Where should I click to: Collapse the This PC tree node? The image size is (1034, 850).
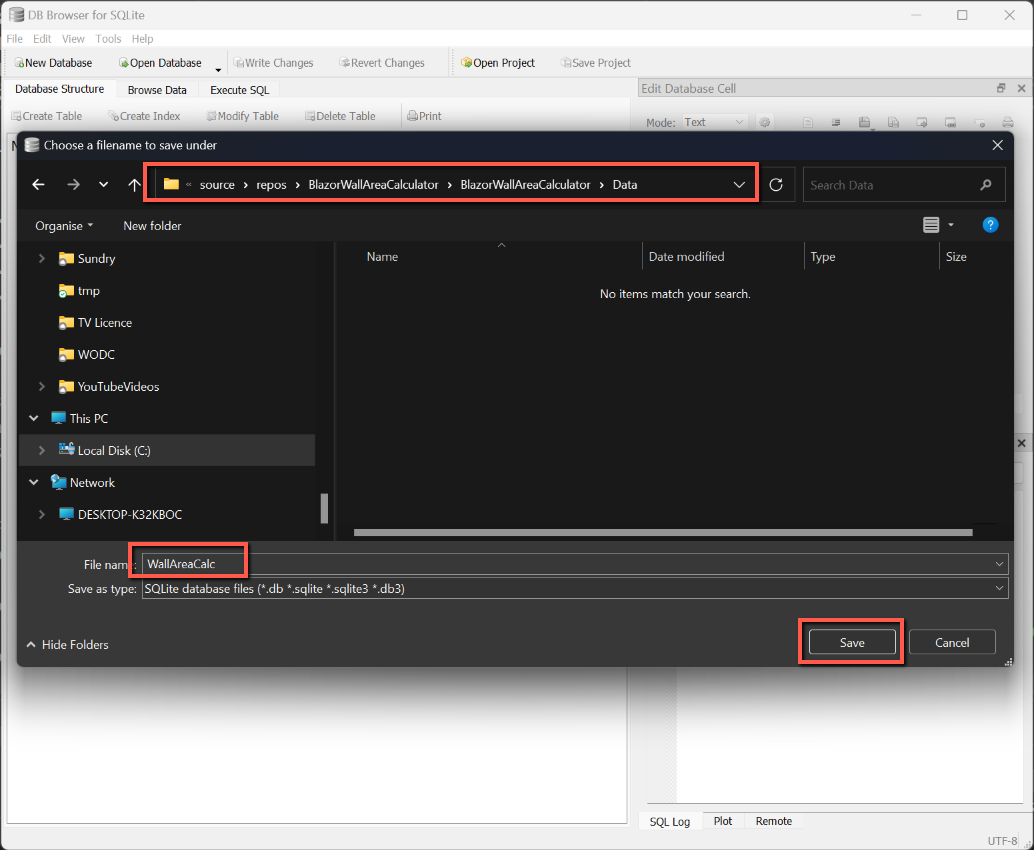click(x=34, y=419)
